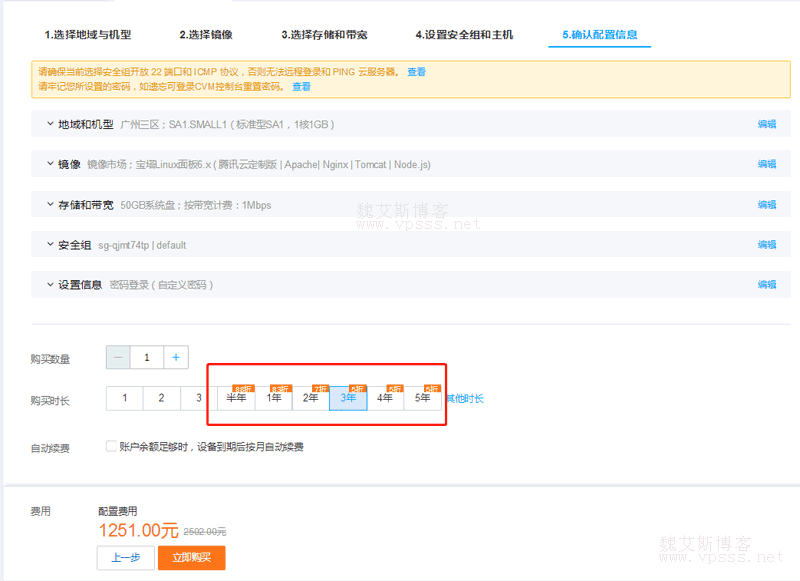Switch to 4.设置安全组和主机 step
This screenshot has height=581, width=800.
(x=464, y=35)
